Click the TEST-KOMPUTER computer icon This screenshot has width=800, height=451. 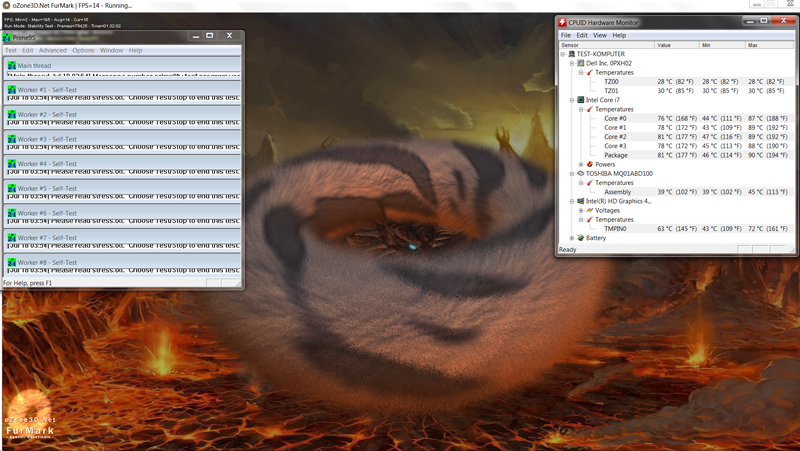(x=571, y=54)
